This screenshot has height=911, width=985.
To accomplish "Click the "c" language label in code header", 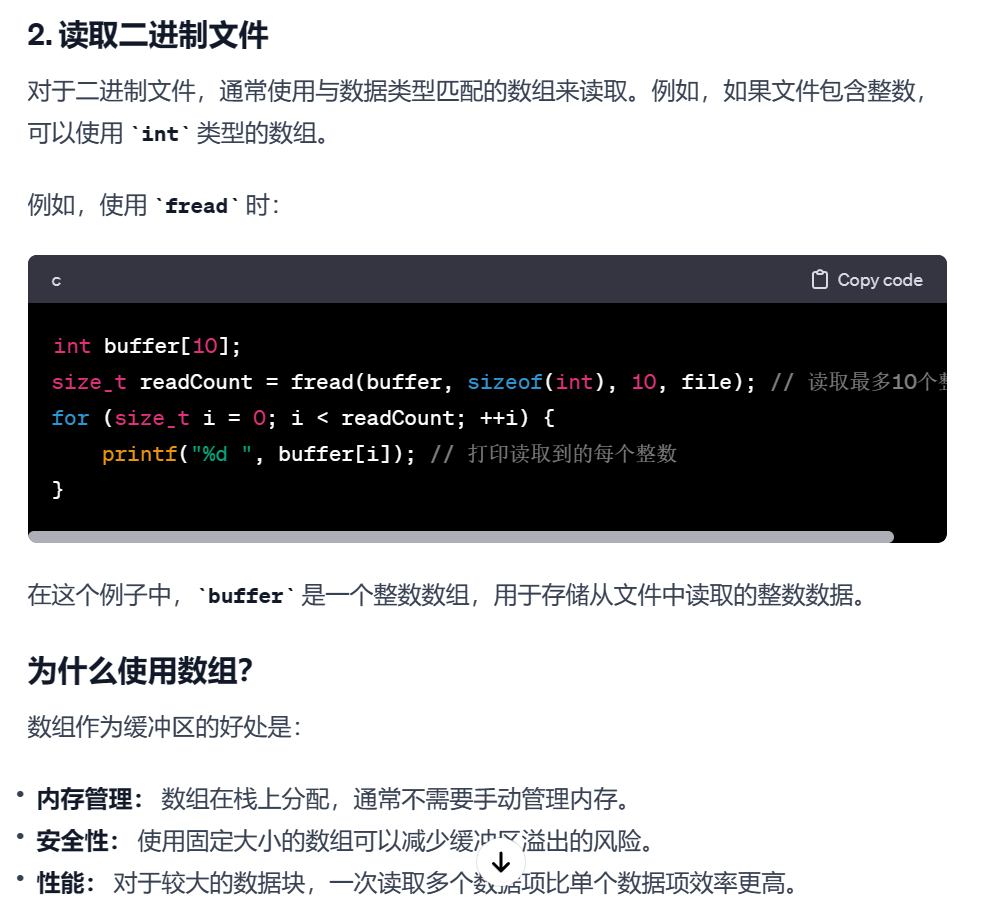I will [x=57, y=281].
